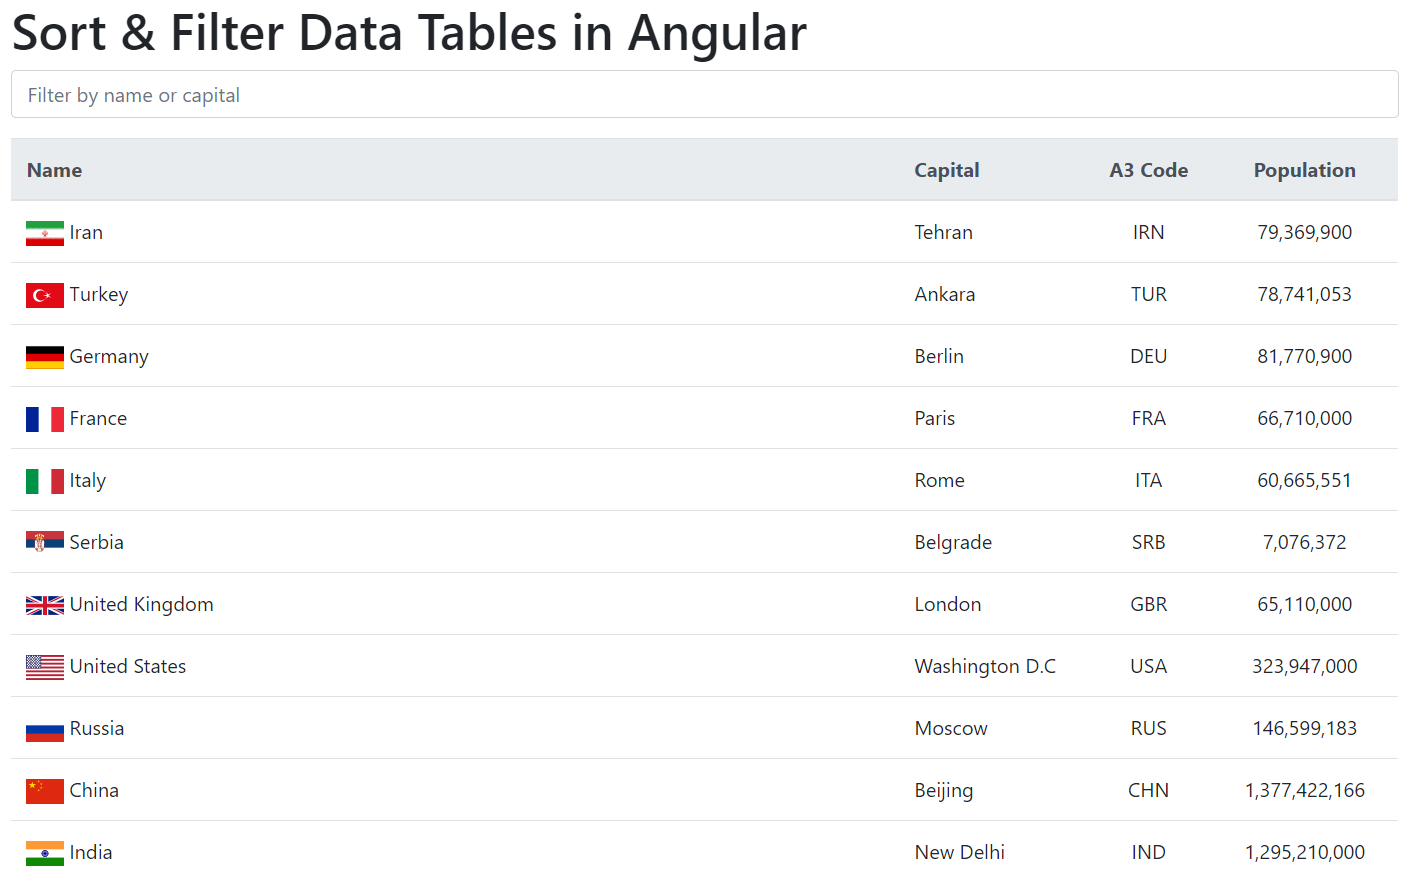This screenshot has width=1414, height=883.
Task: Sort the table by Population column
Action: point(1304,170)
